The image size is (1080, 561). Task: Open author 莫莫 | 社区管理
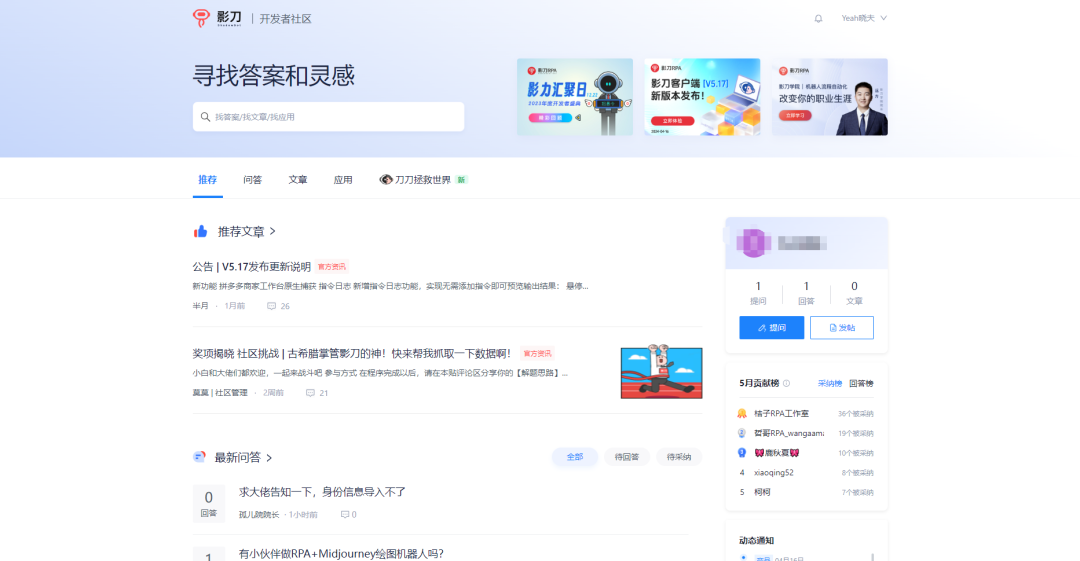[220, 393]
